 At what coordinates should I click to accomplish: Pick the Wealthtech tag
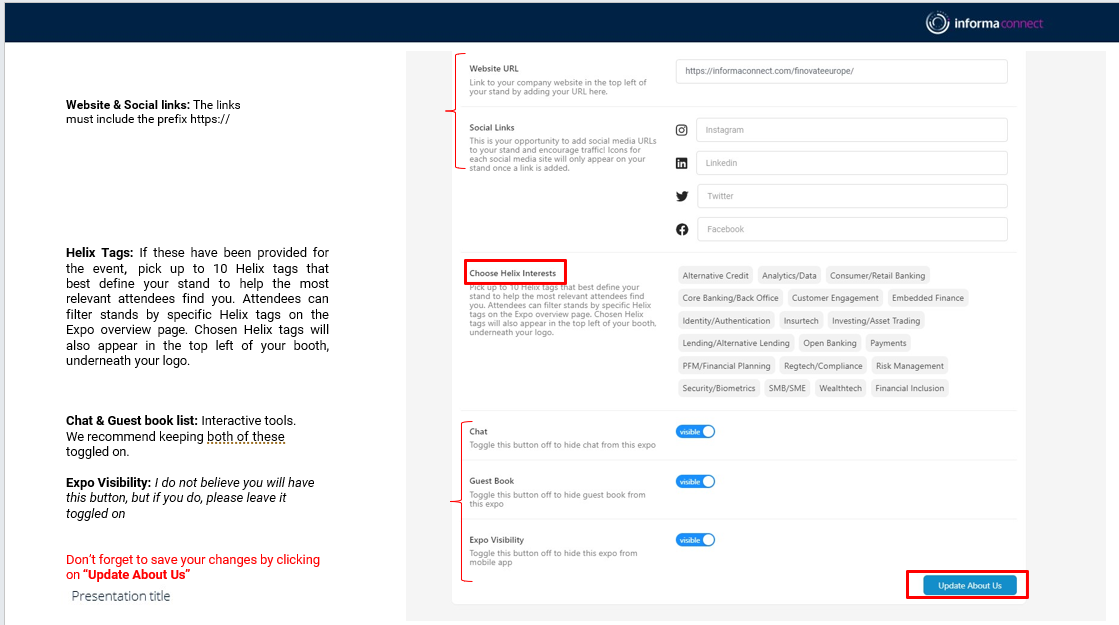(840, 388)
